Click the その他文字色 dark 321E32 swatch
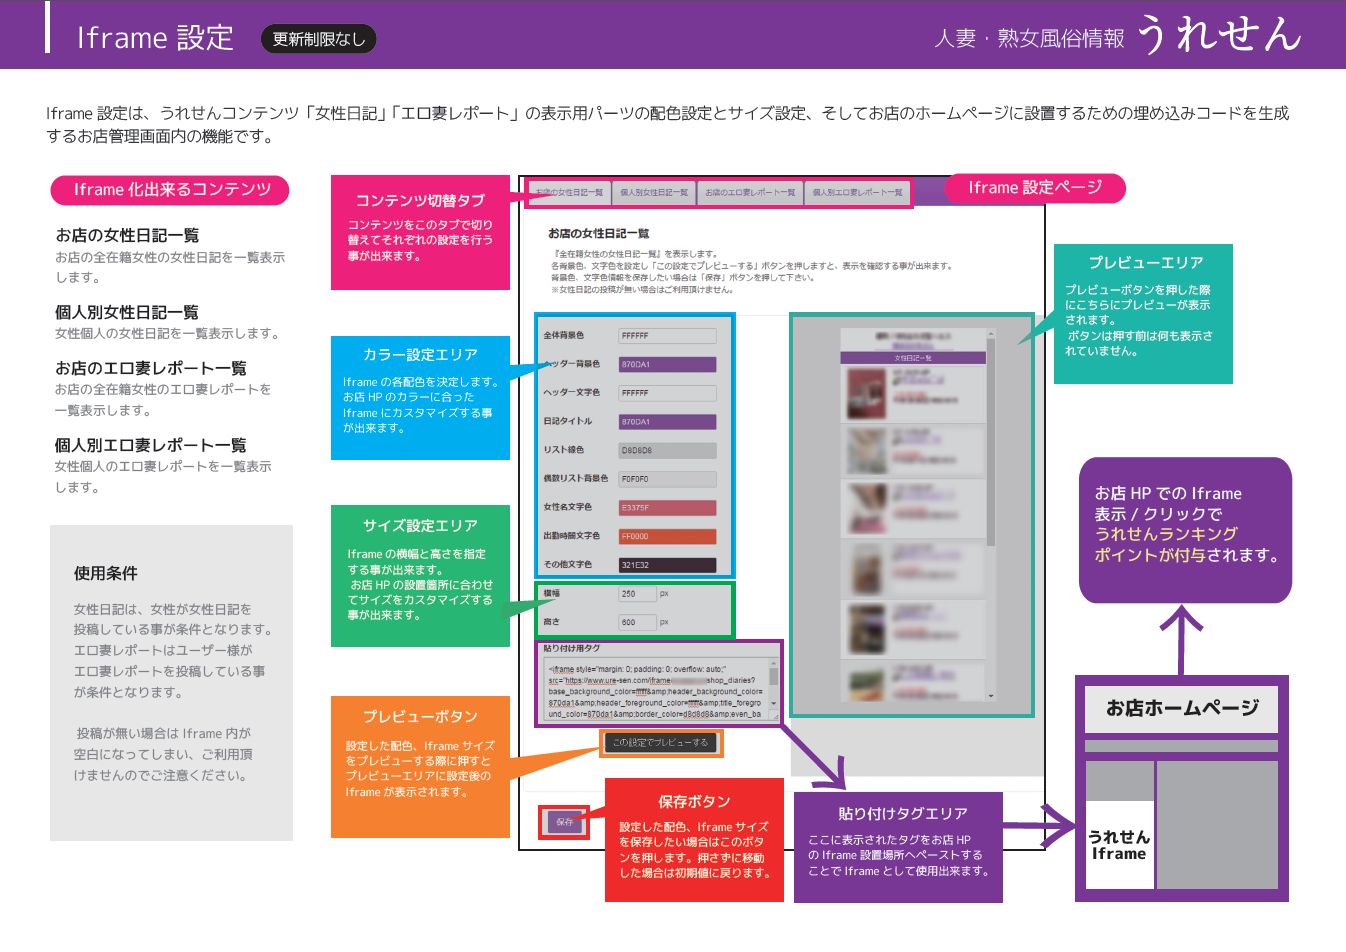 pos(666,565)
